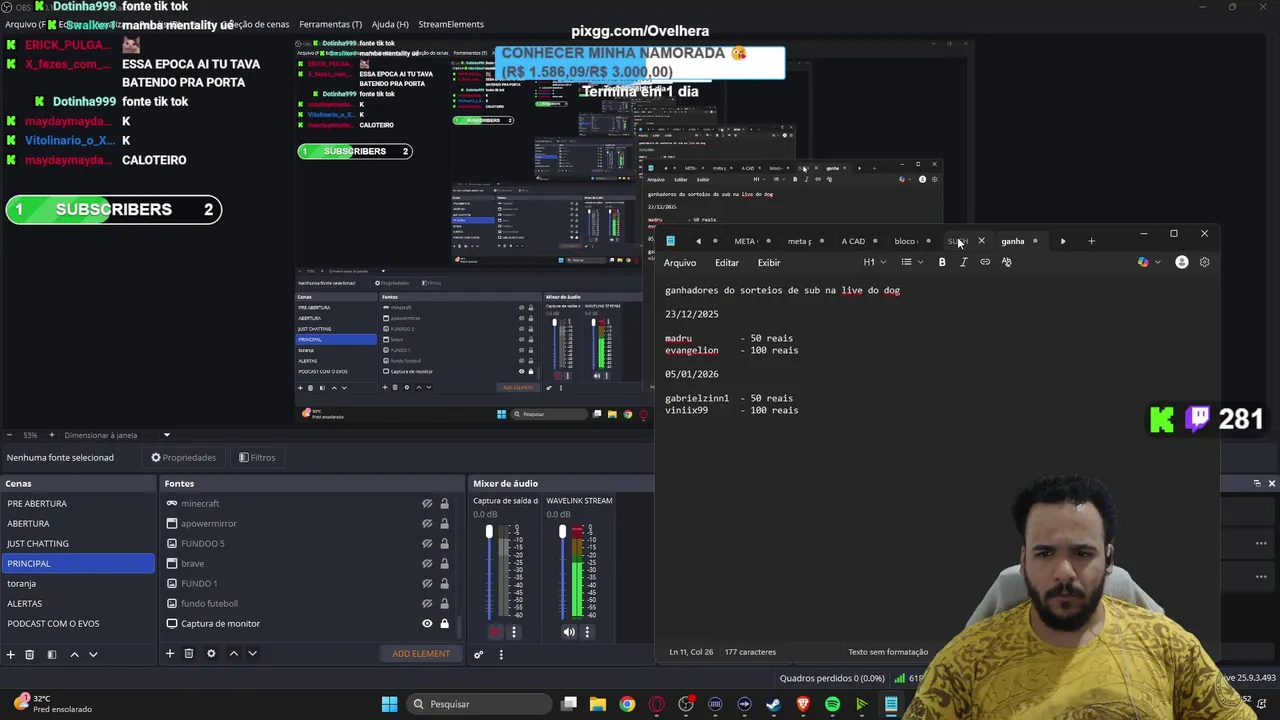Open the Ferramentas (T) menu in OBS
The image size is (1280, 720).
(x=331, y=24)
